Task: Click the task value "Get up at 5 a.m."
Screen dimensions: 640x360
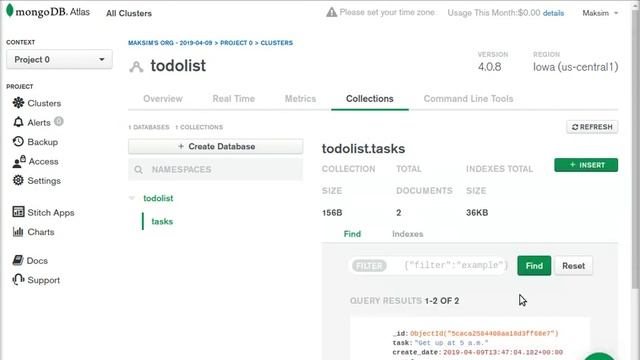Action: click(451, 343)
